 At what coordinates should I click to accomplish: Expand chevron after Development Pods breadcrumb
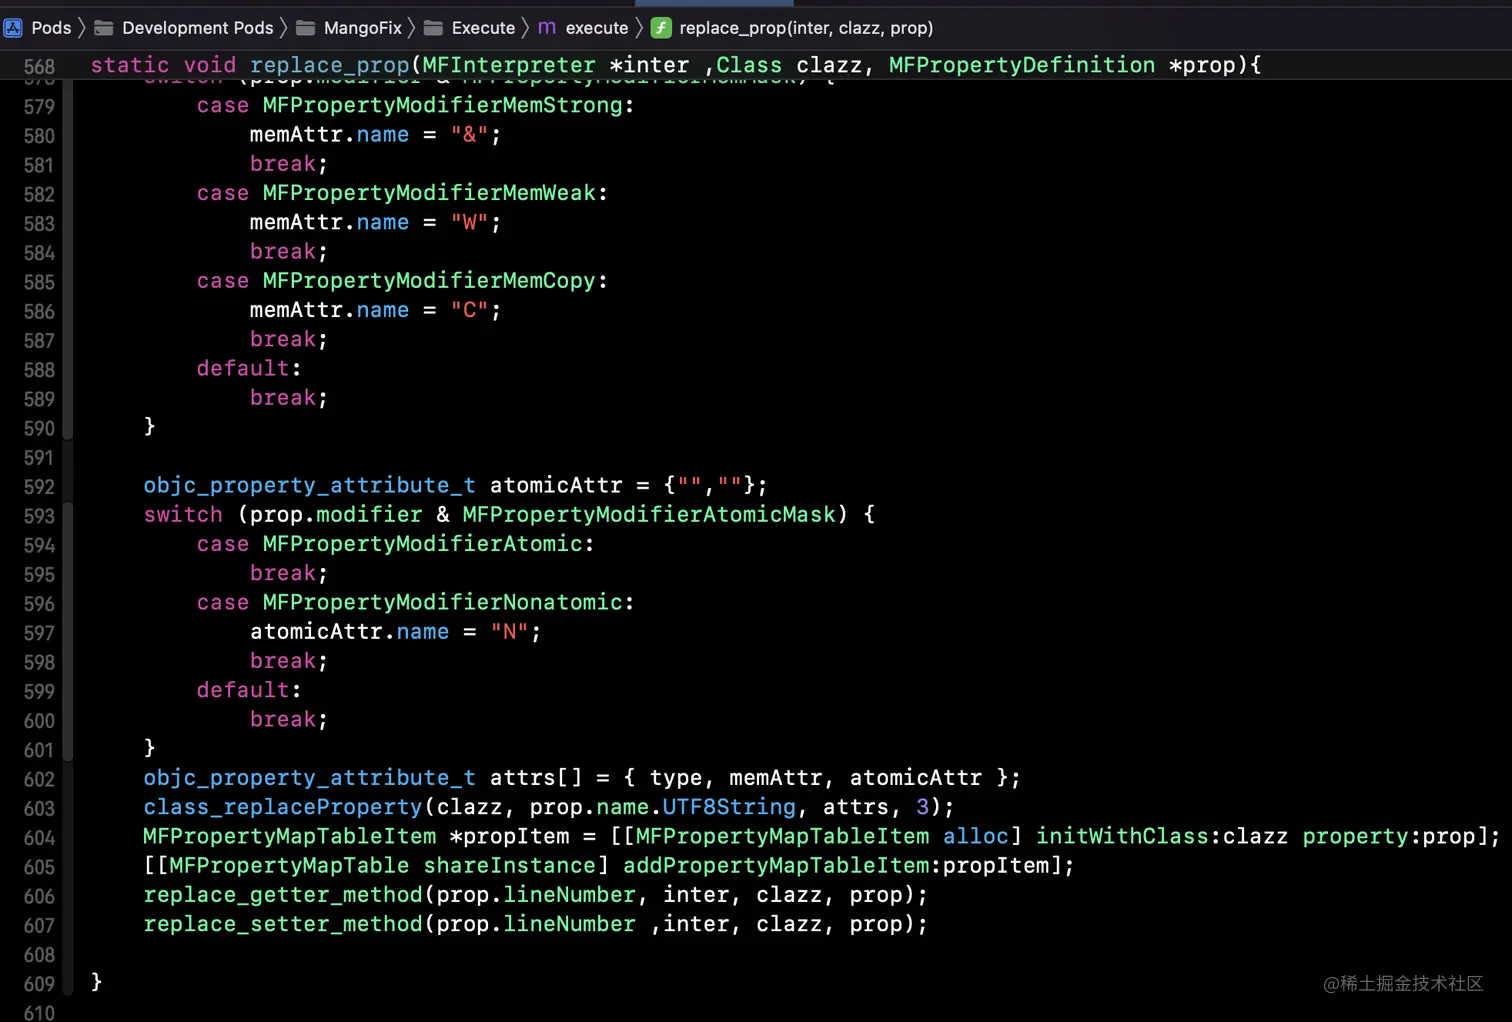point(284,28)
